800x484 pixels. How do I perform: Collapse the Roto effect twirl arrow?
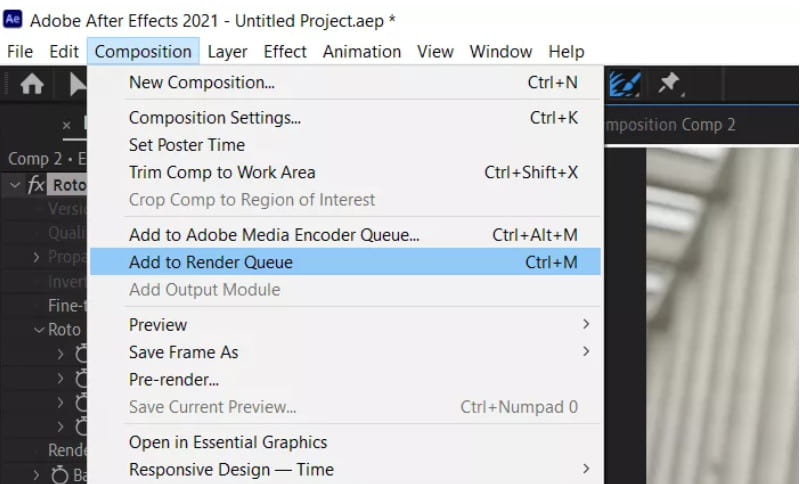coord(15,185)
